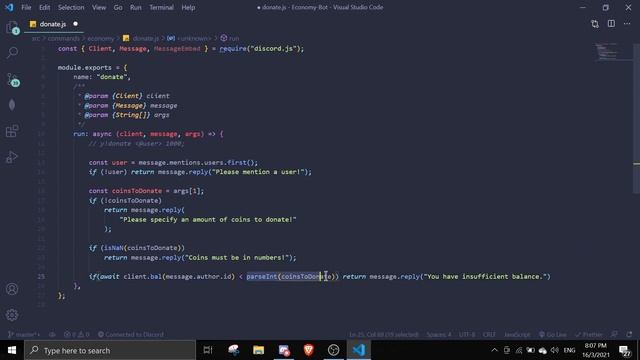
Task: Open Brave browser from the taskbar
Action: coord(309,350)
